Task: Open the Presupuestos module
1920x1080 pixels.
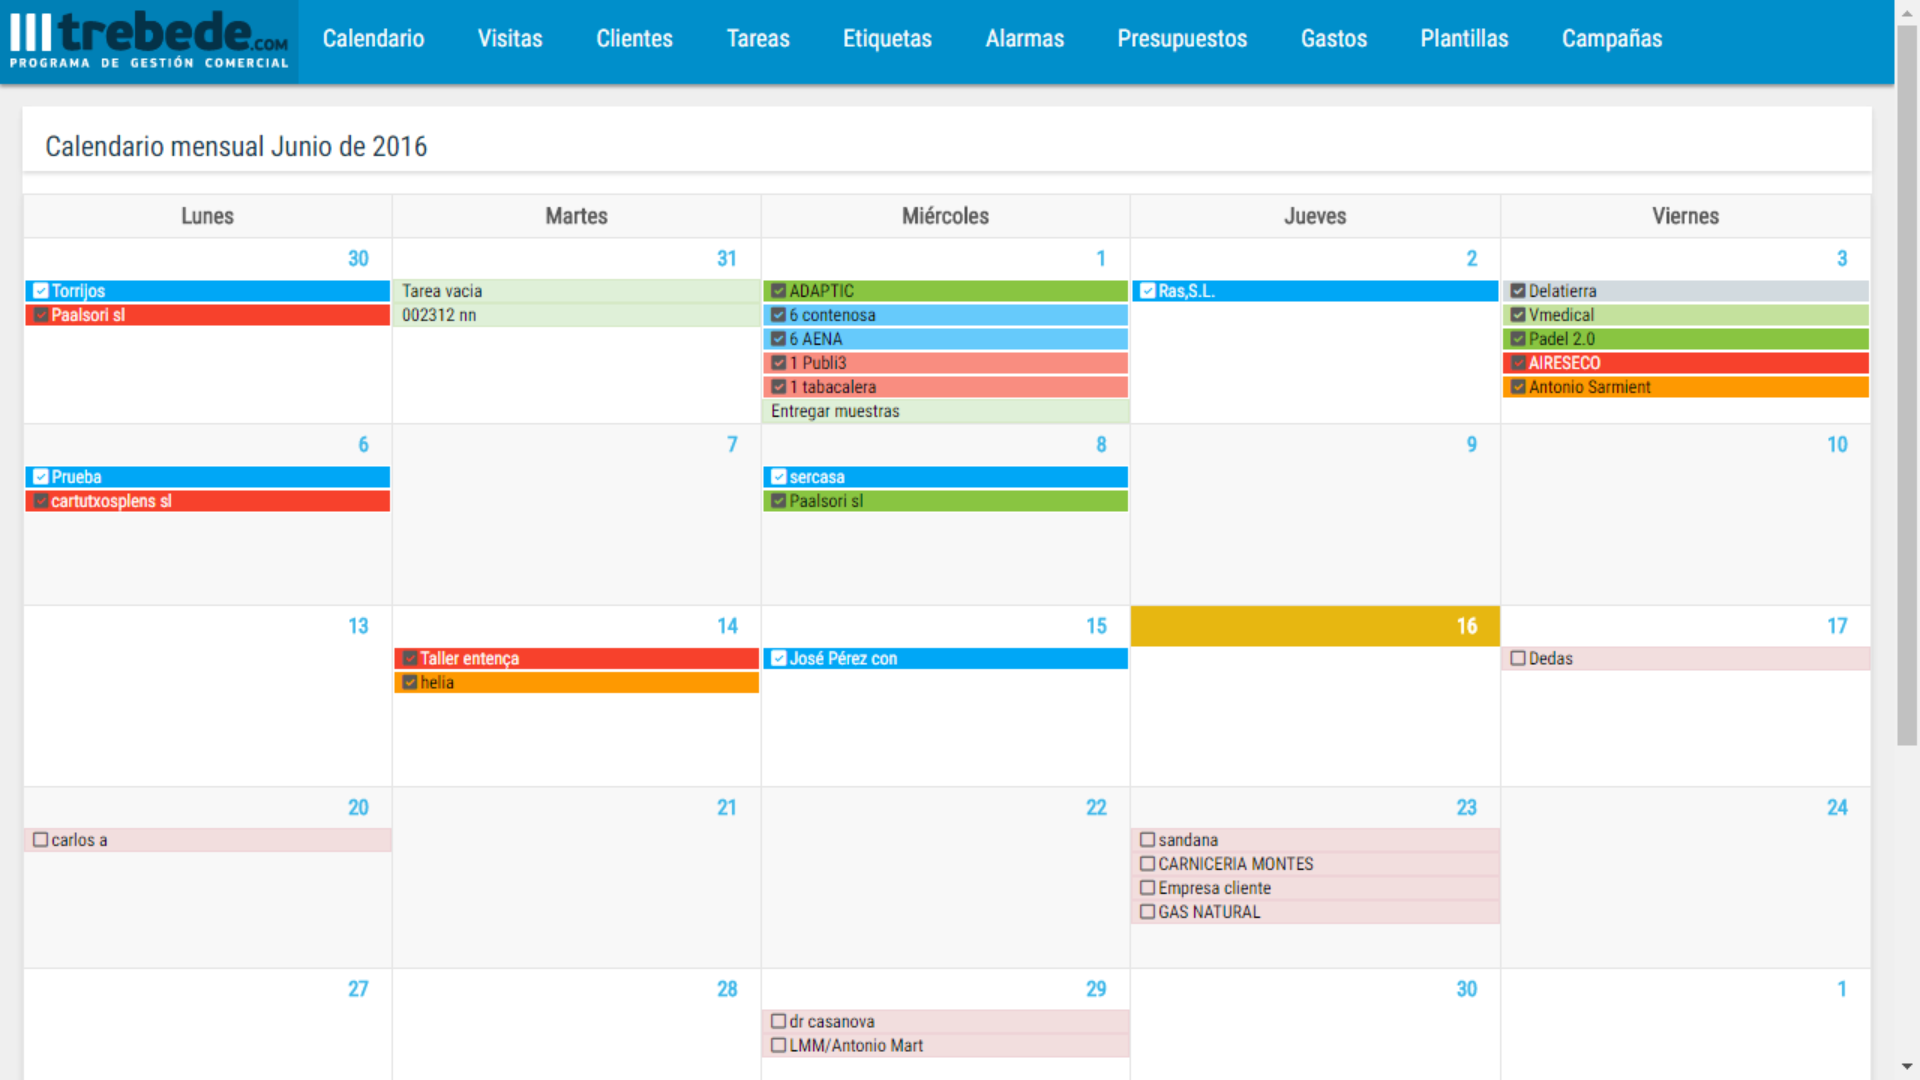Action: [1179, 37]
